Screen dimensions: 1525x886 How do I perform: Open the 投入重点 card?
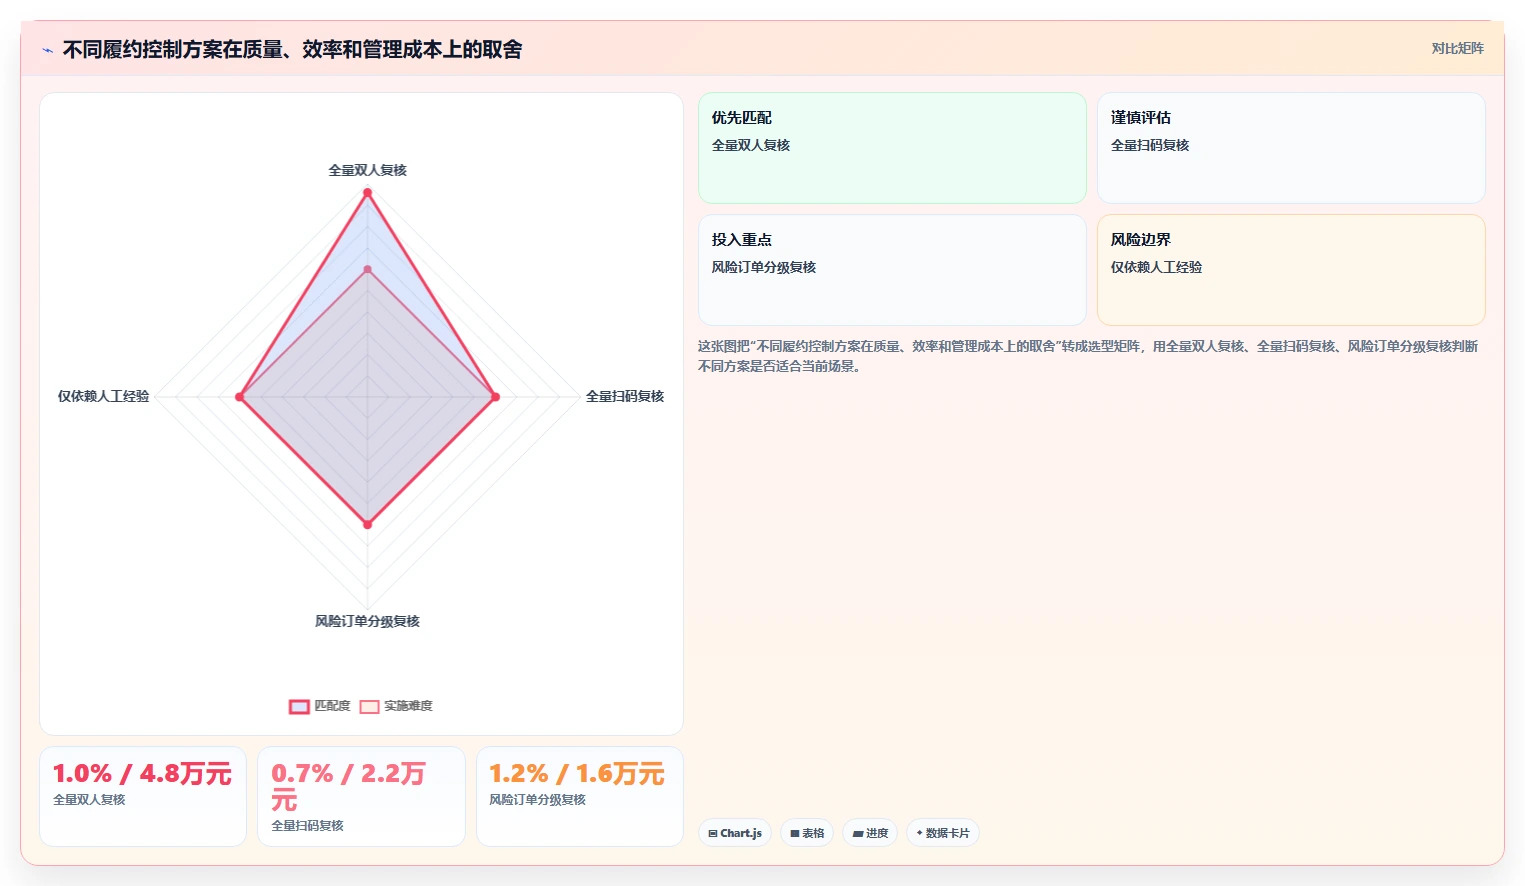click(892, 270)
